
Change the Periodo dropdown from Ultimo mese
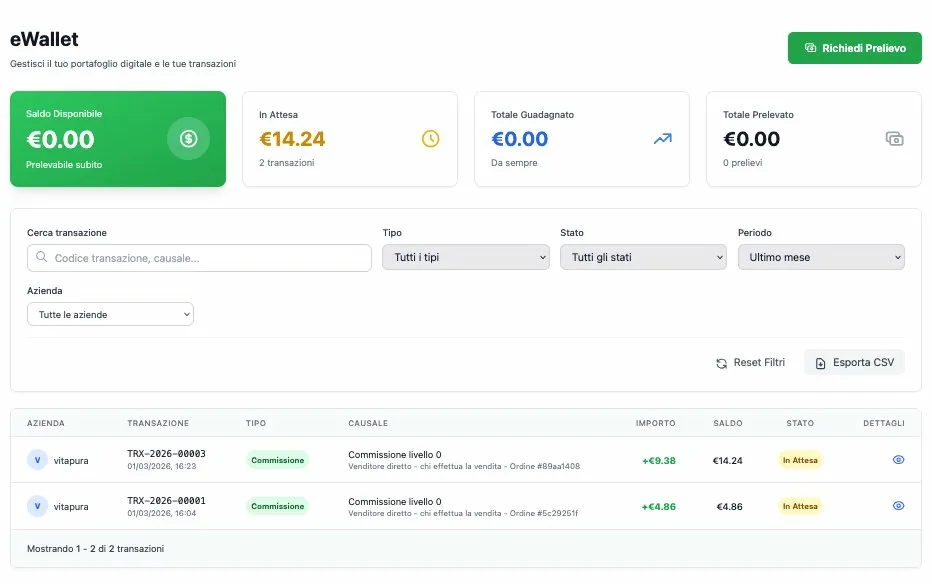tap(821, 257)
